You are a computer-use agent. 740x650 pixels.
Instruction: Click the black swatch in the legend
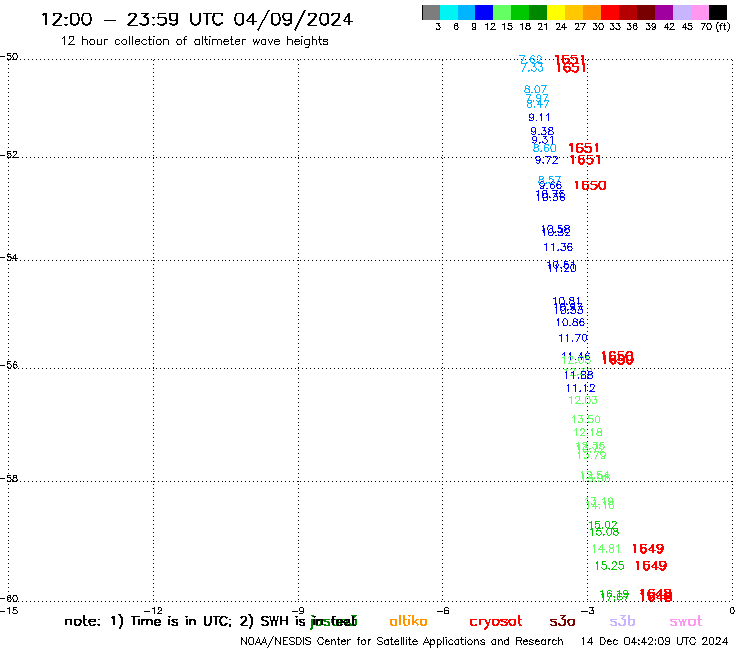point(718,12)
